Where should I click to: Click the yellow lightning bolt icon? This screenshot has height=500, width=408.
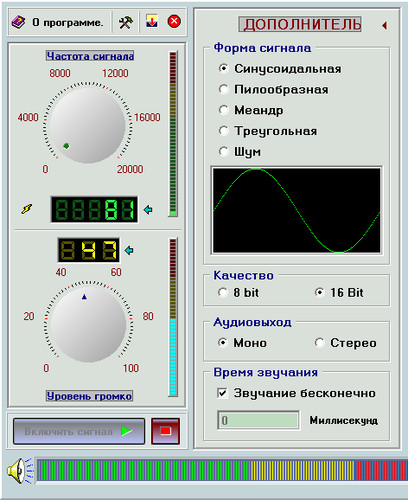click(x=27, y=209)
